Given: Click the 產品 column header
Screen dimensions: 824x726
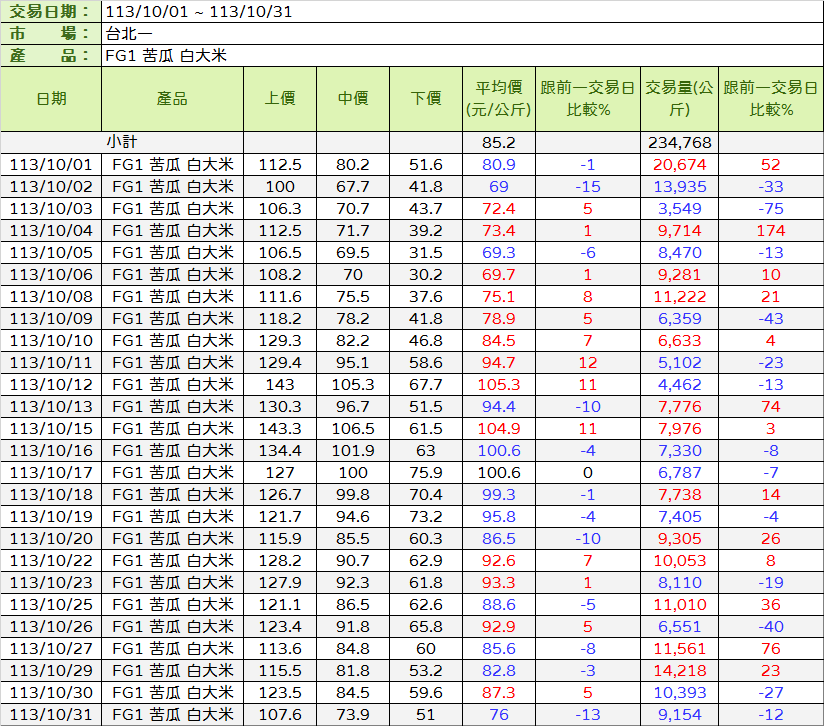Looking at the screenshot, I should 172,98.
